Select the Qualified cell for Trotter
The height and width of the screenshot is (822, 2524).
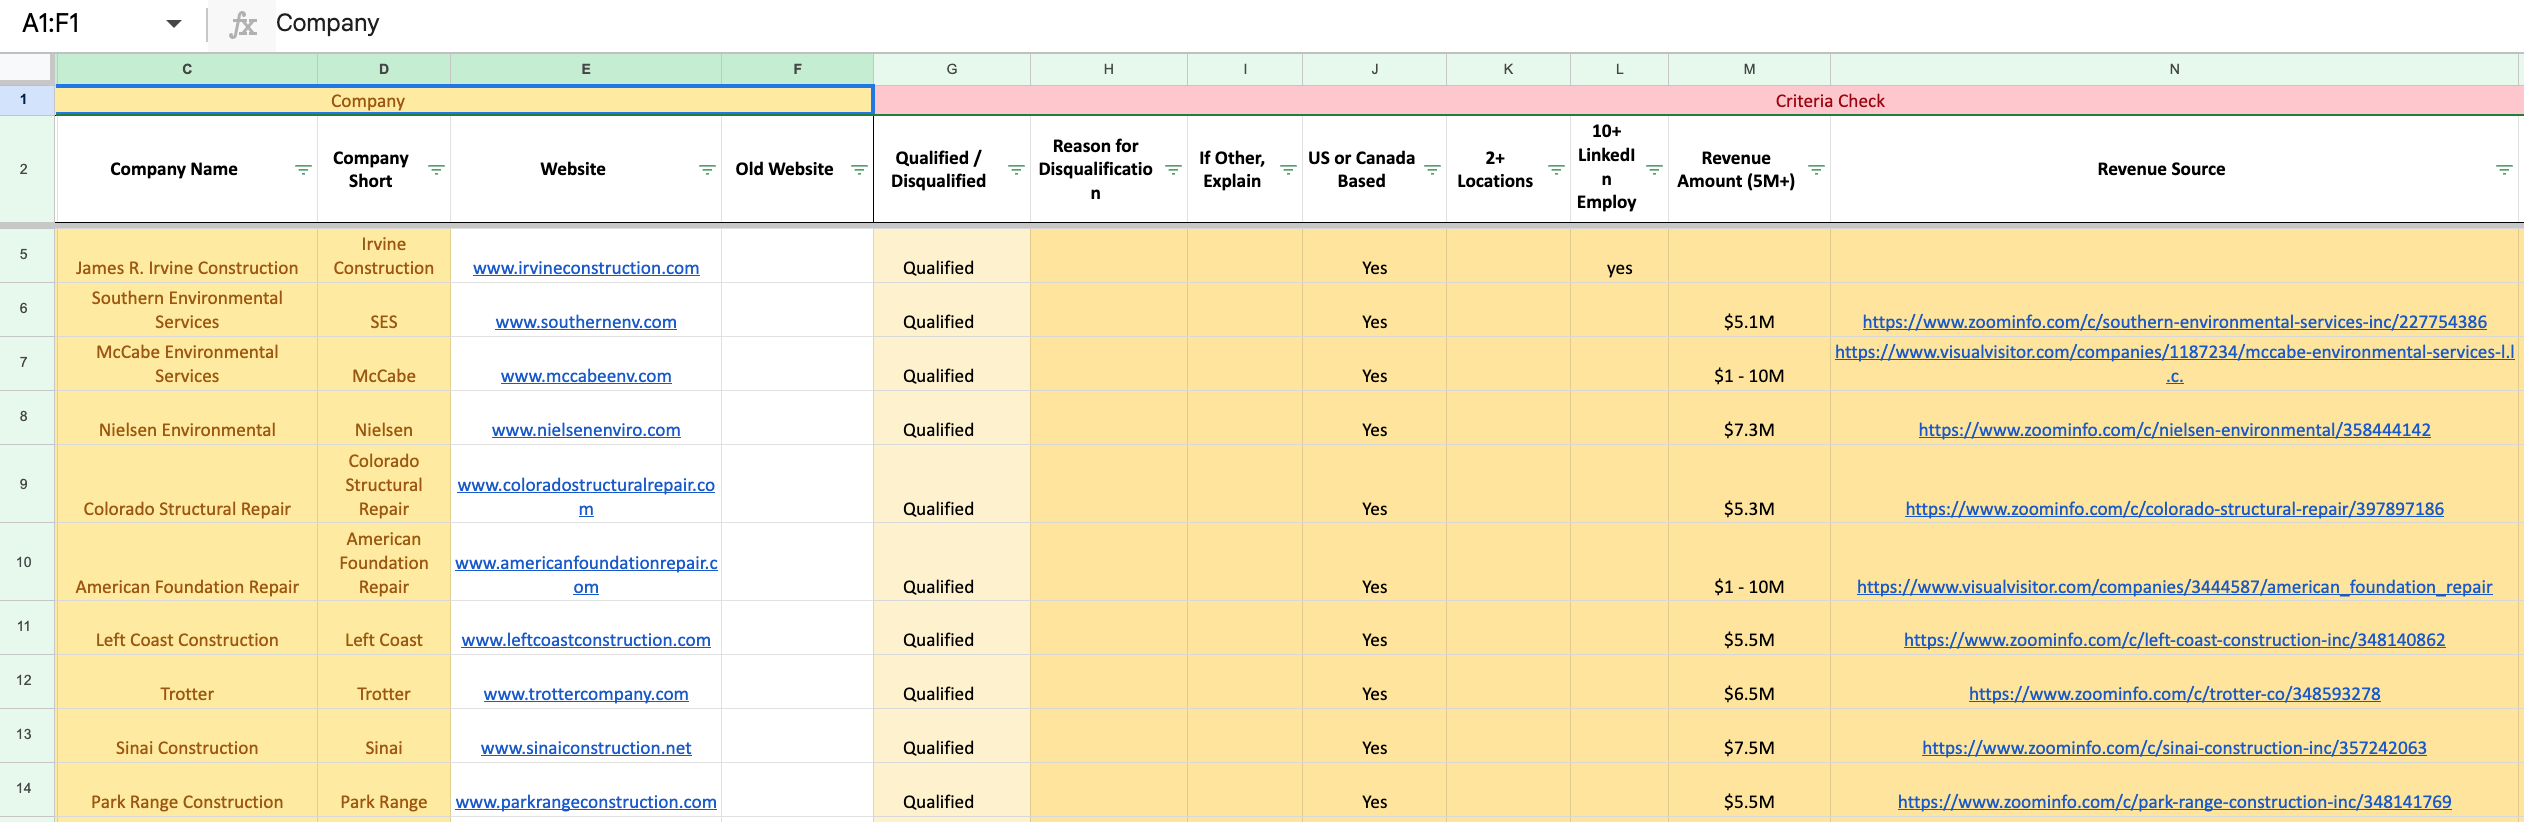pyautogui.click(x=952, y=682)
